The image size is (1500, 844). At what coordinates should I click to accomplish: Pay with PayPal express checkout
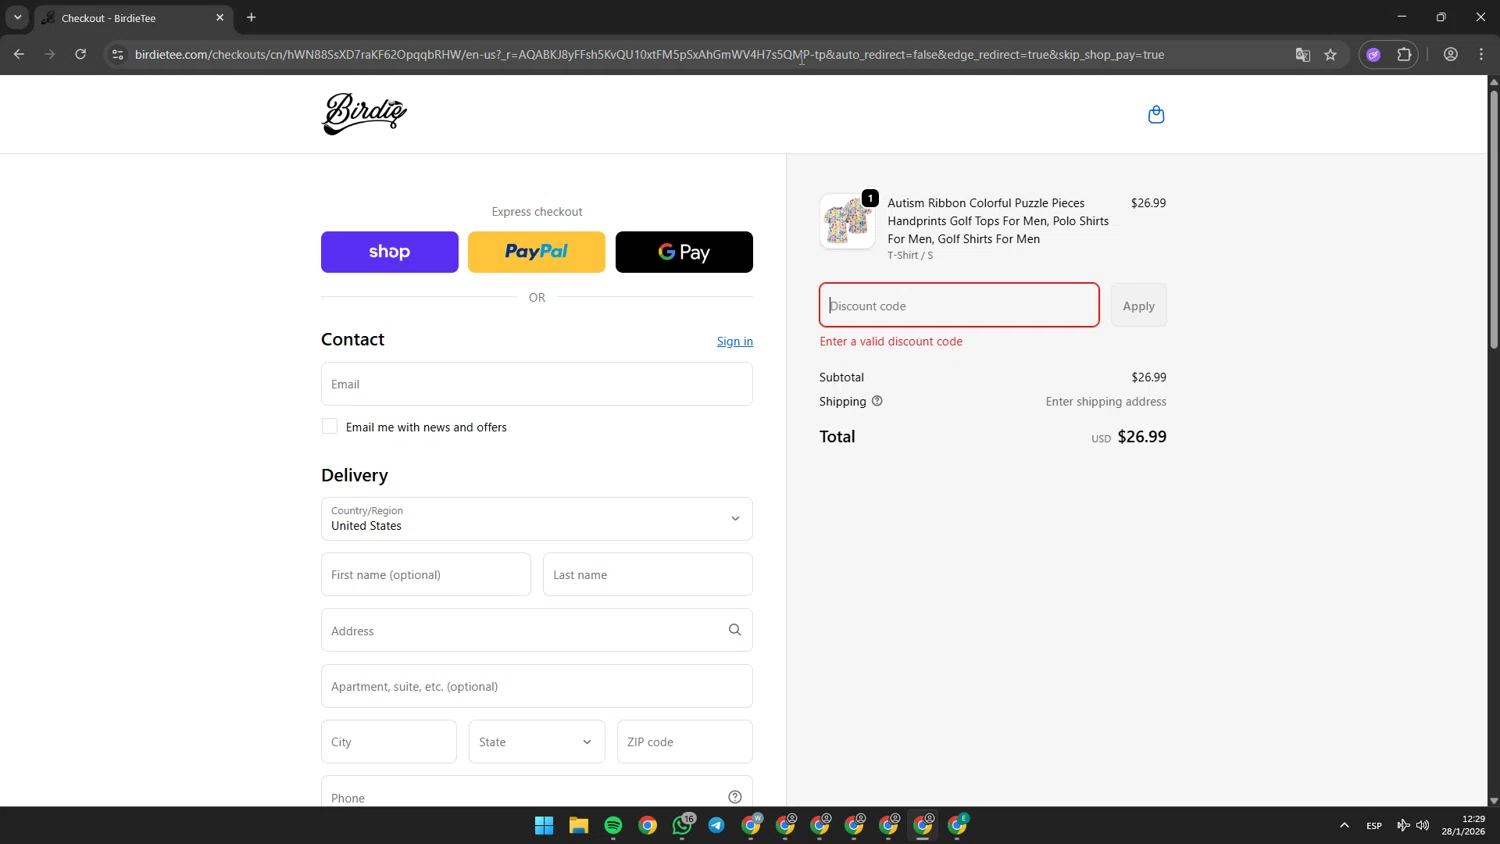(537, 252)
